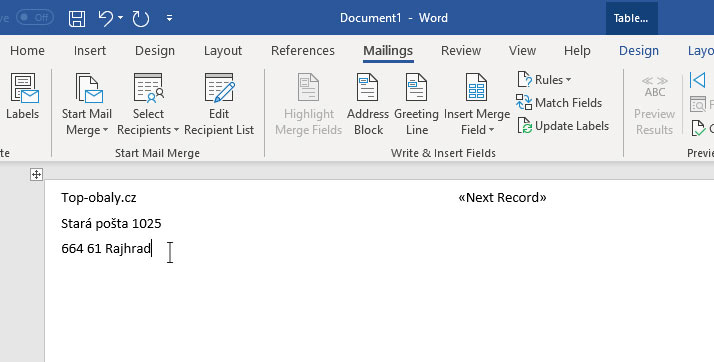Click the table move handle
This screenshot has height=362, width=714.
(x=36, y=174)
